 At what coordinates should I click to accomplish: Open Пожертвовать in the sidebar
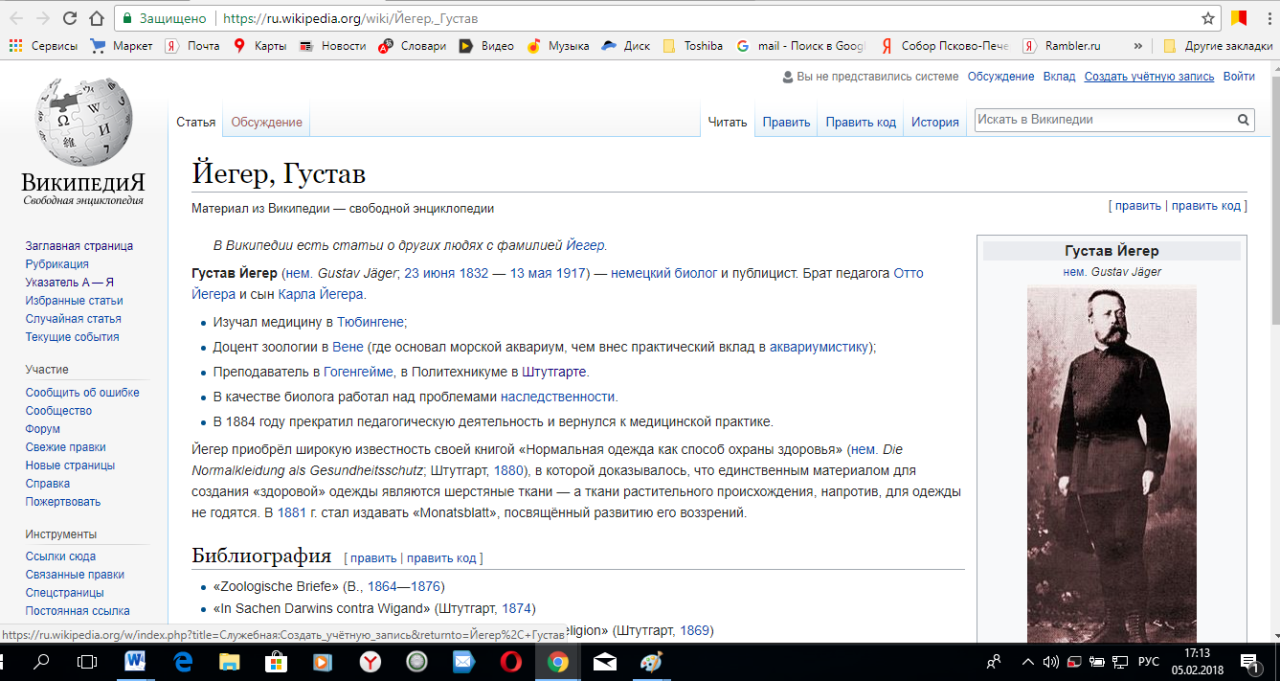coord(63,502)
